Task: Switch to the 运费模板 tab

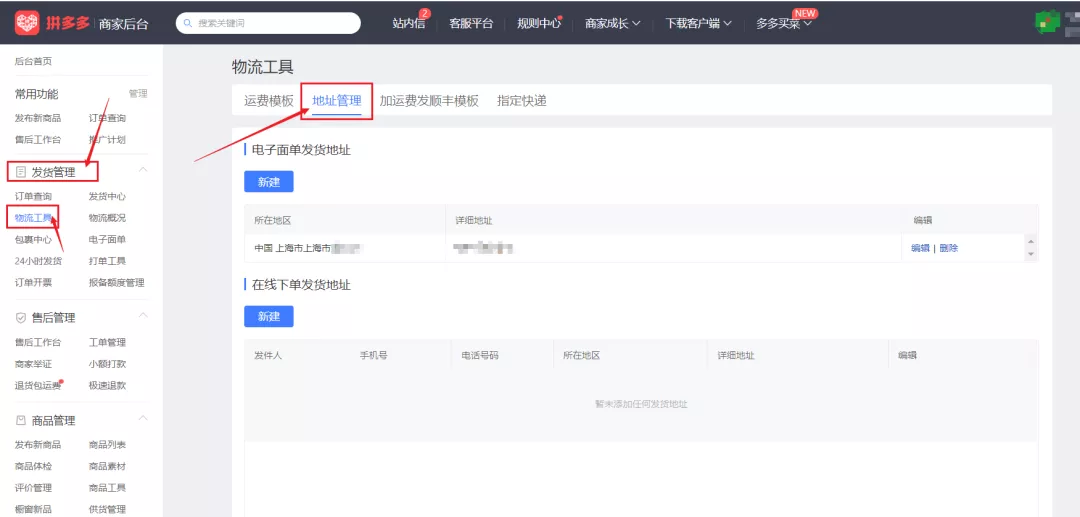Action: [269, 101]
